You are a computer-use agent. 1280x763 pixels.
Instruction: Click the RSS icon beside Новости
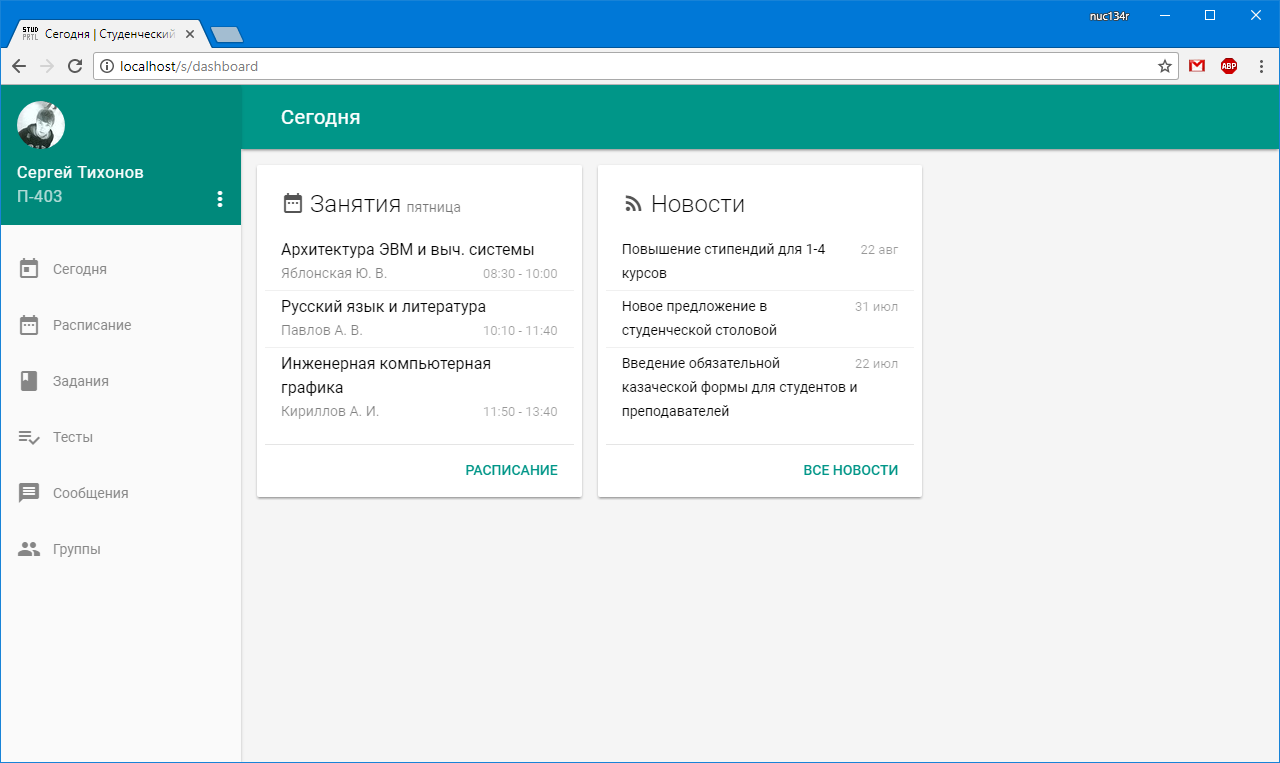tap(632, 203)
